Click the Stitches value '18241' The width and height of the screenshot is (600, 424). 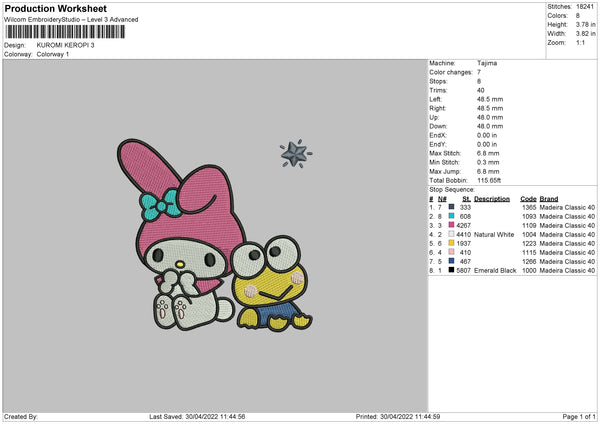tap(585, 7)
